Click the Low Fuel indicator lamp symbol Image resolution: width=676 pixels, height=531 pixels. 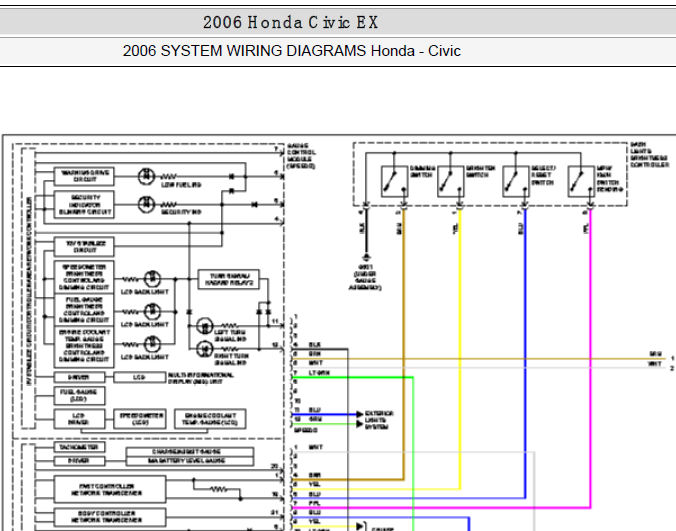(147, 176)
